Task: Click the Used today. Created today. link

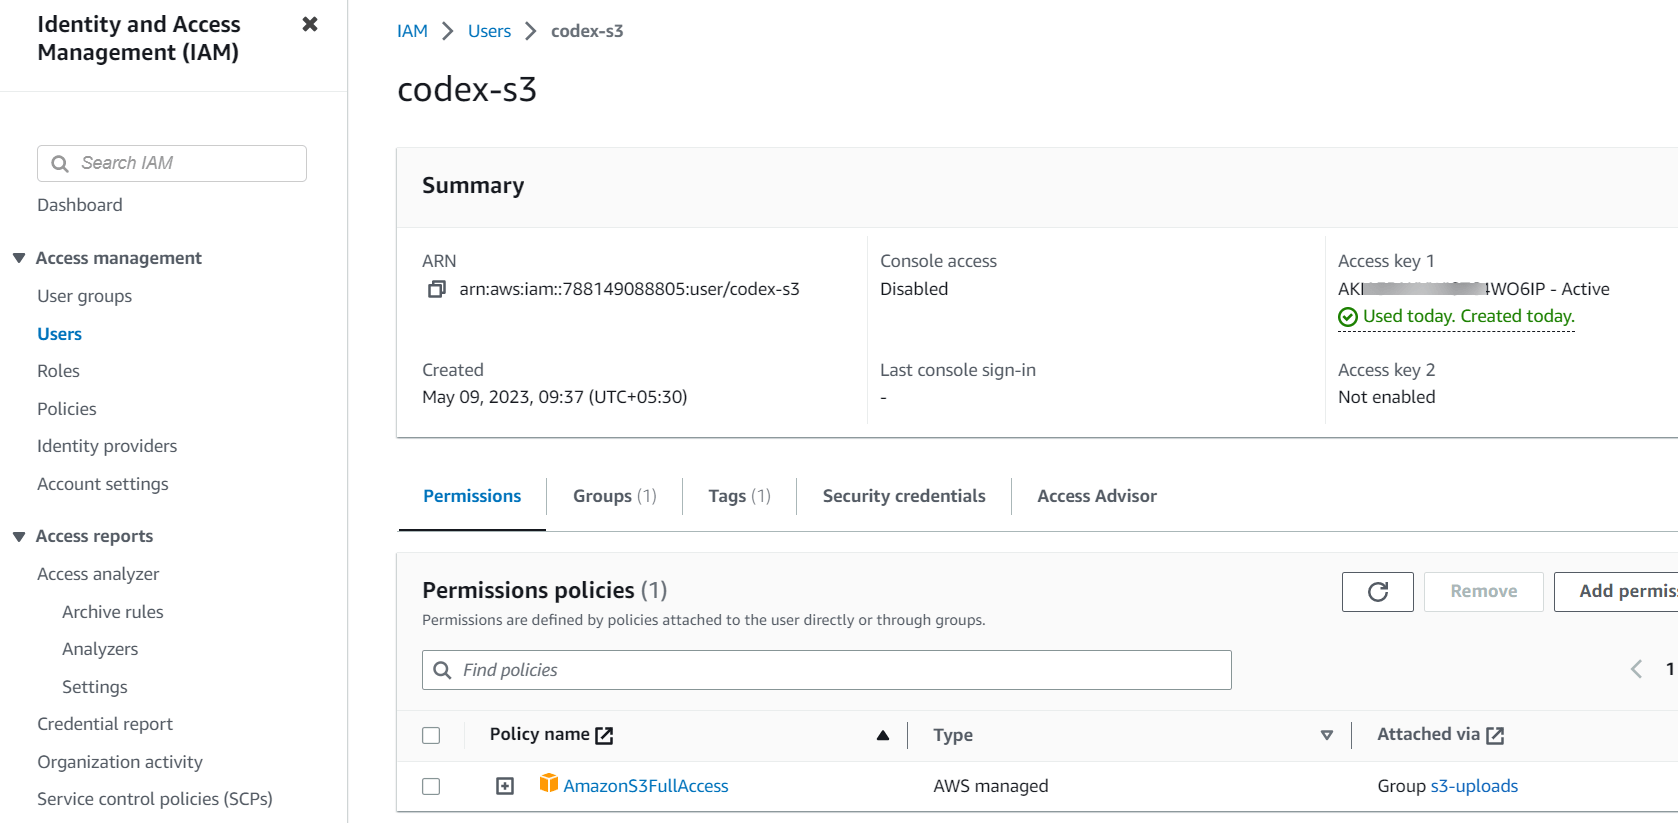Action: click(x=1468, y=316)
